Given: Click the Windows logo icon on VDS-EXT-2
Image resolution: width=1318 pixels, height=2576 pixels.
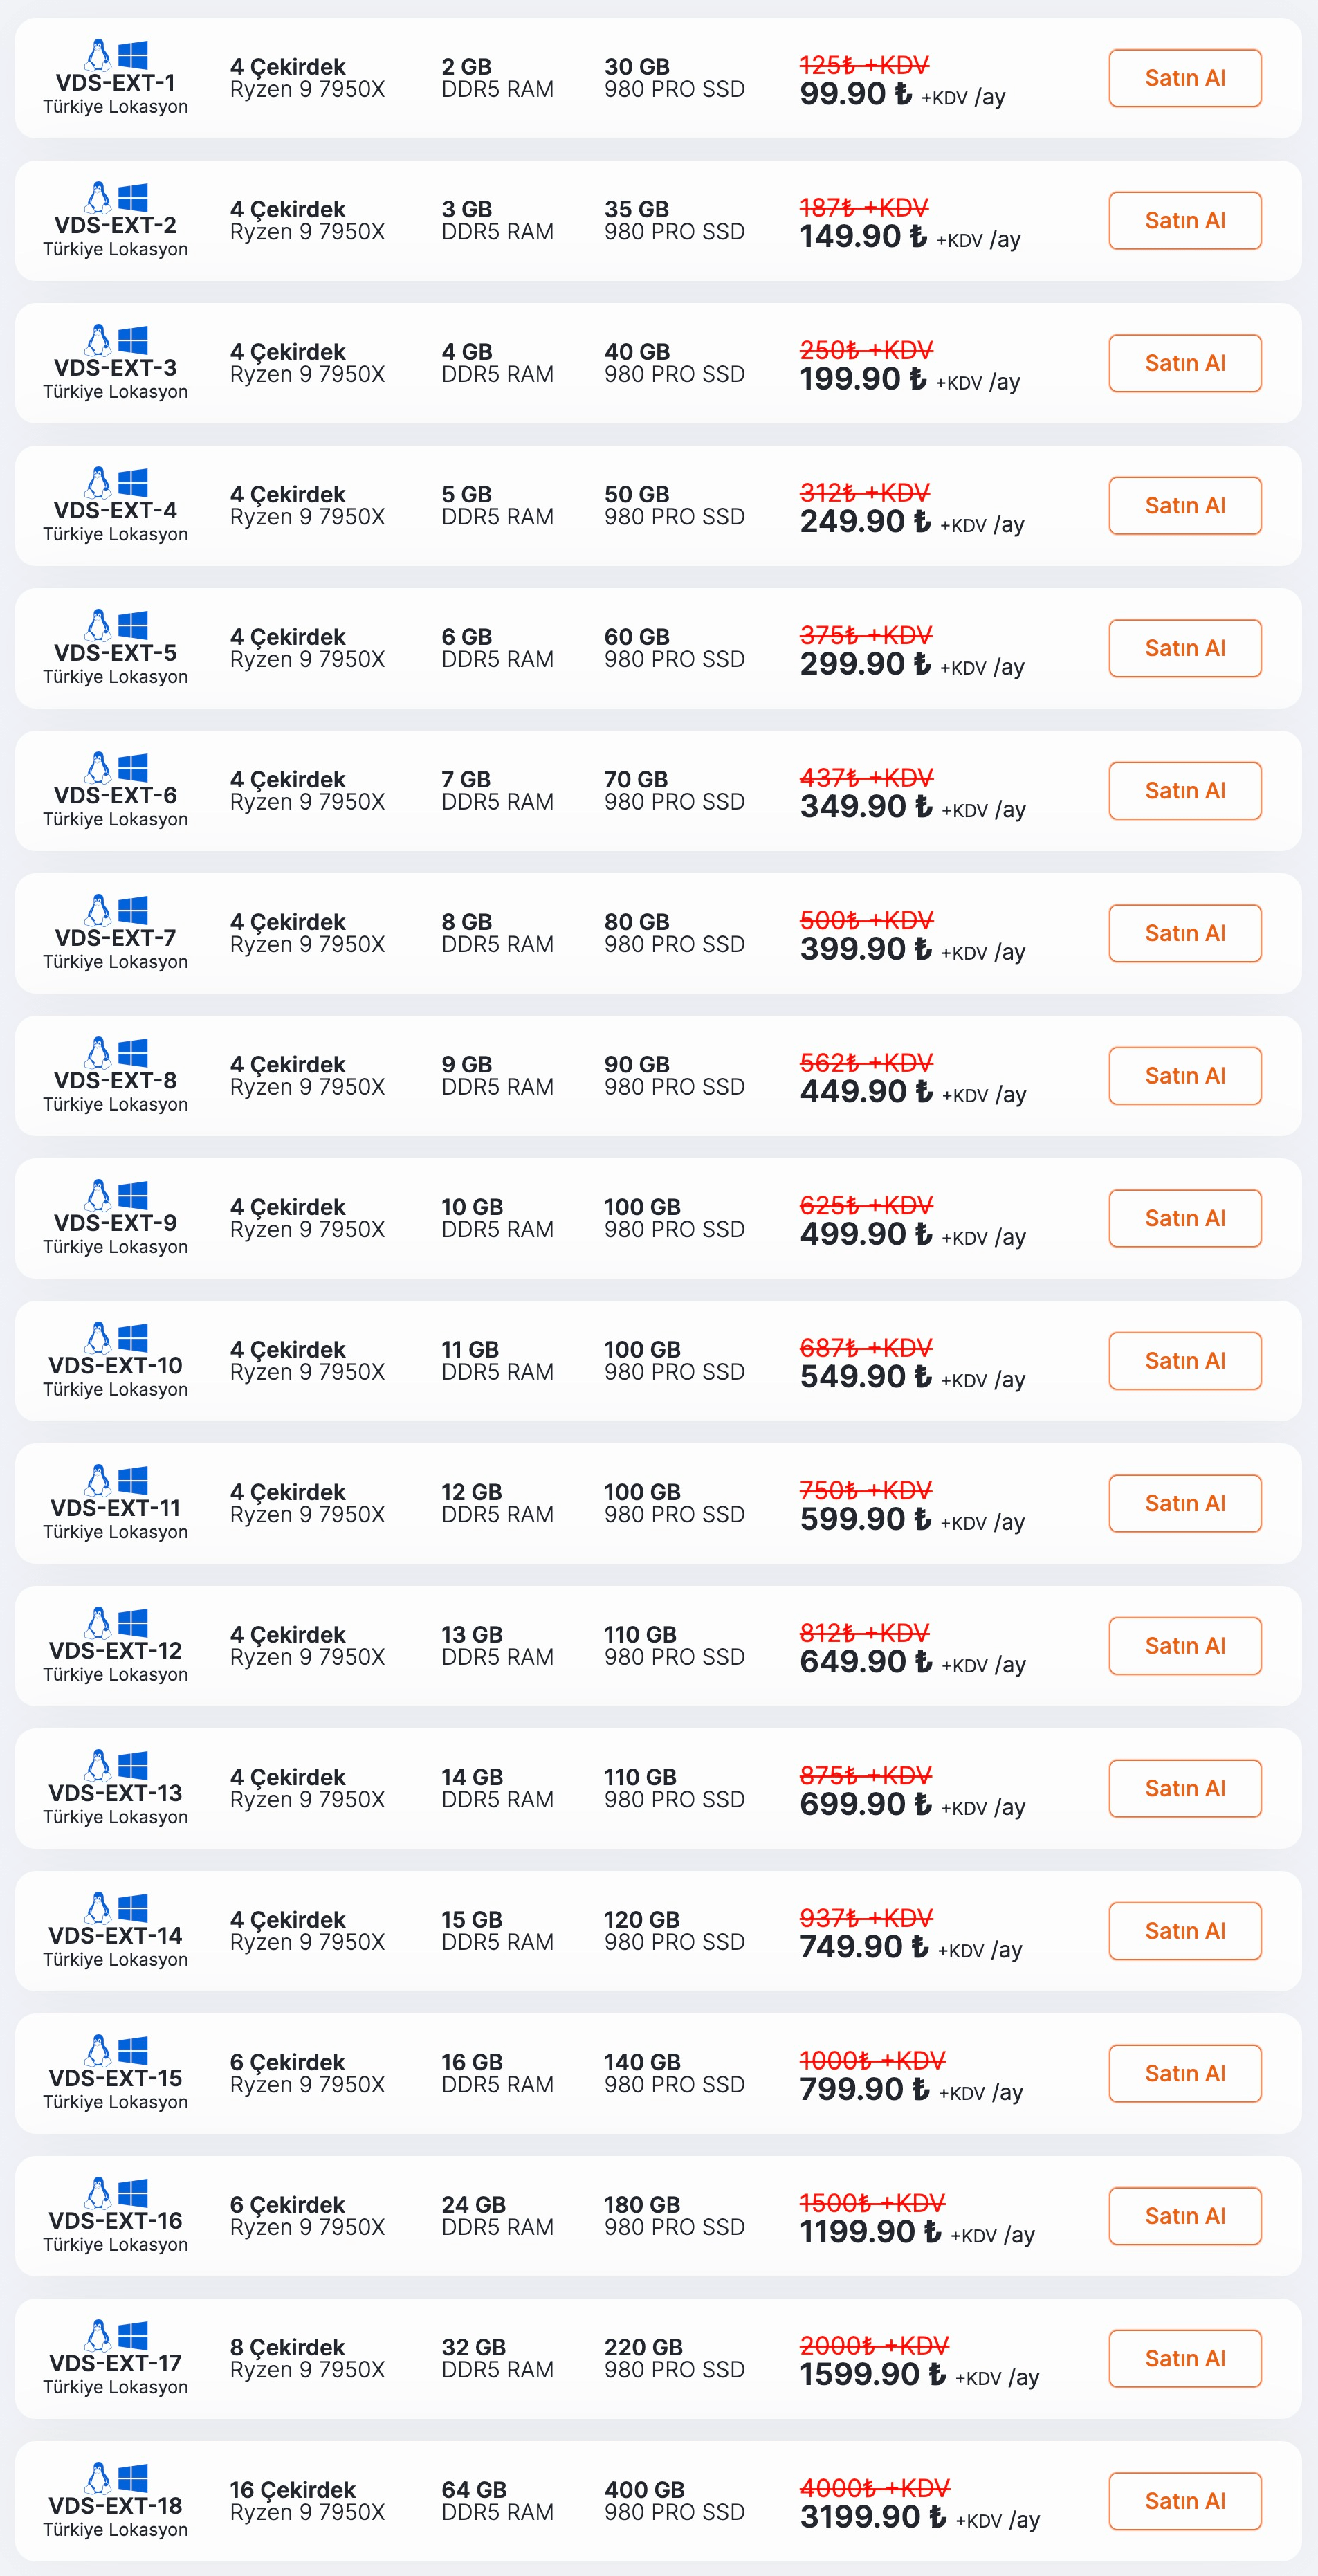Looking at the screenshot, I should click(x=133, y=197).
